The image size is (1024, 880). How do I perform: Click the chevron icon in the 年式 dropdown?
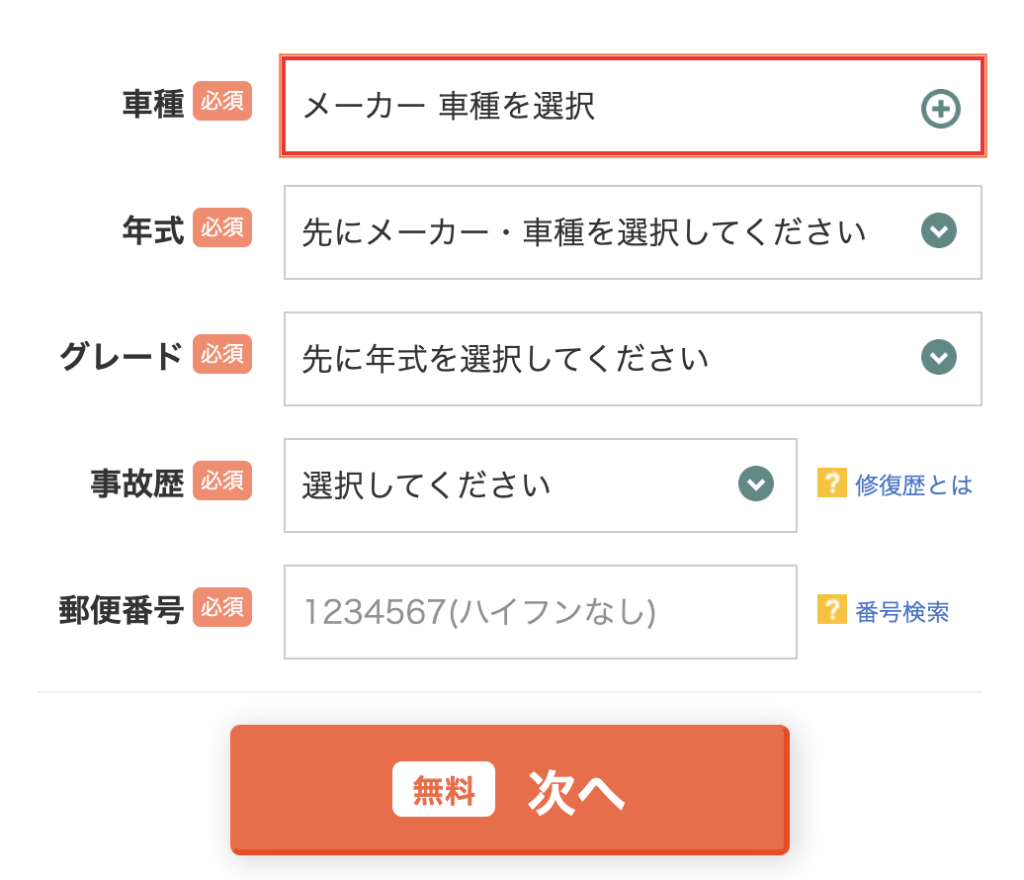(939, 230)
